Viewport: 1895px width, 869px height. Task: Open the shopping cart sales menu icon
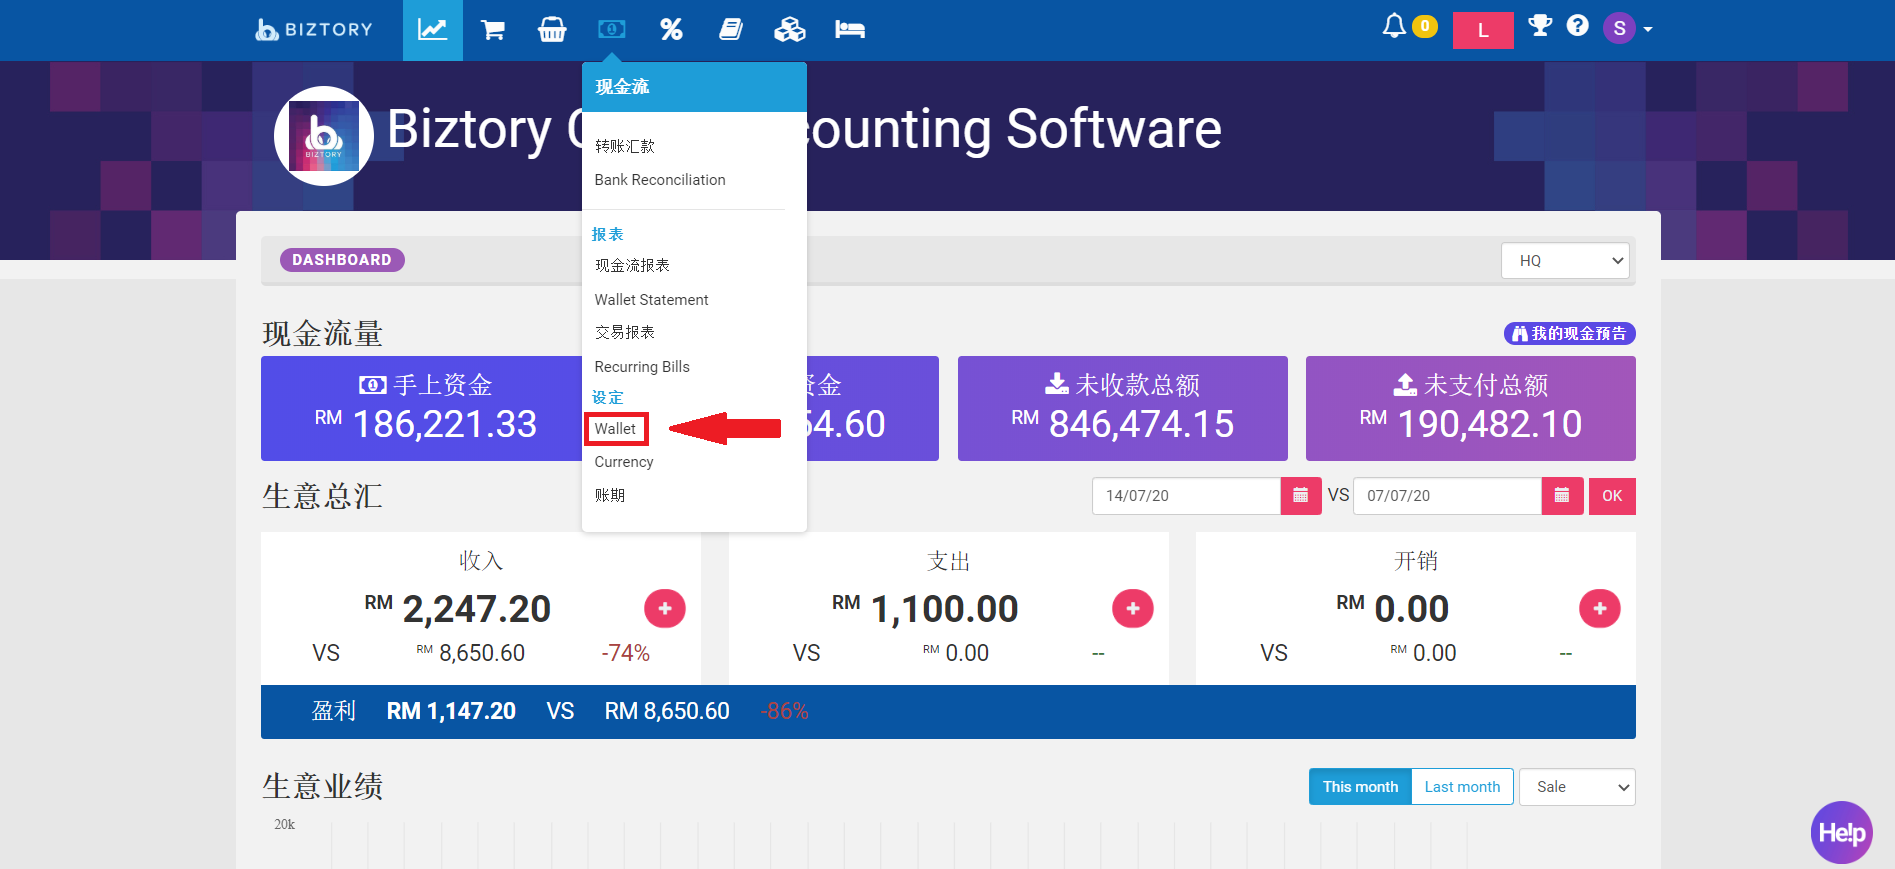pyautogui.click(x=492, y=30)
